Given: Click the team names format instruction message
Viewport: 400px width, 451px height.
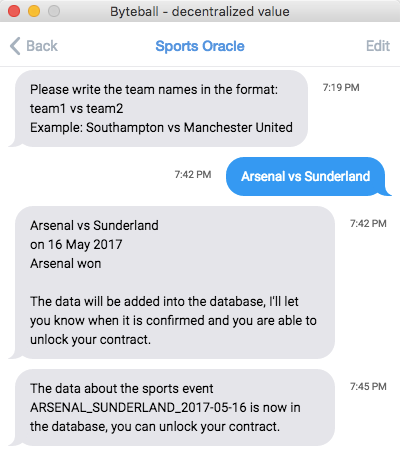Looking at the screenshot, I should (x=158, y=109).
